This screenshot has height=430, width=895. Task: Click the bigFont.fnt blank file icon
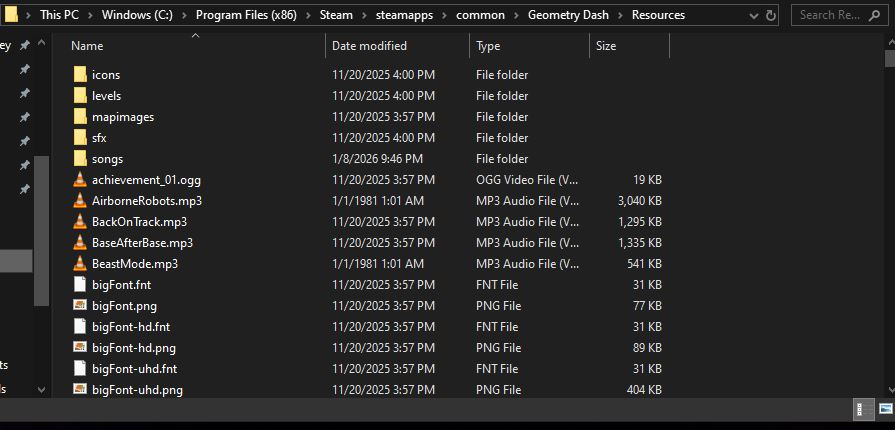click(x=81, y=285)
